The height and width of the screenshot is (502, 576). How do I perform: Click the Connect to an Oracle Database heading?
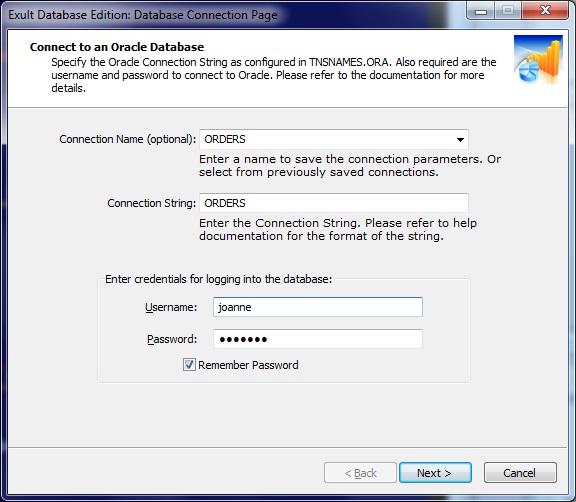[x=117, y=47]
